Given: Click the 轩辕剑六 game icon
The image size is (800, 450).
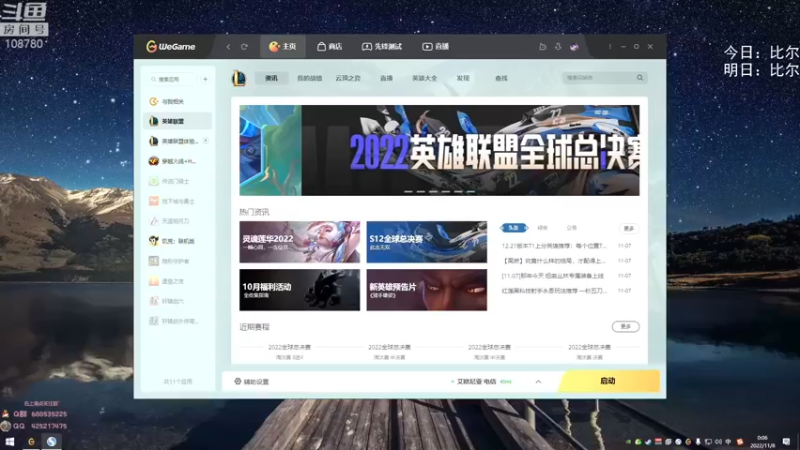Looking at the screenshot, I should tap(154, 301).
